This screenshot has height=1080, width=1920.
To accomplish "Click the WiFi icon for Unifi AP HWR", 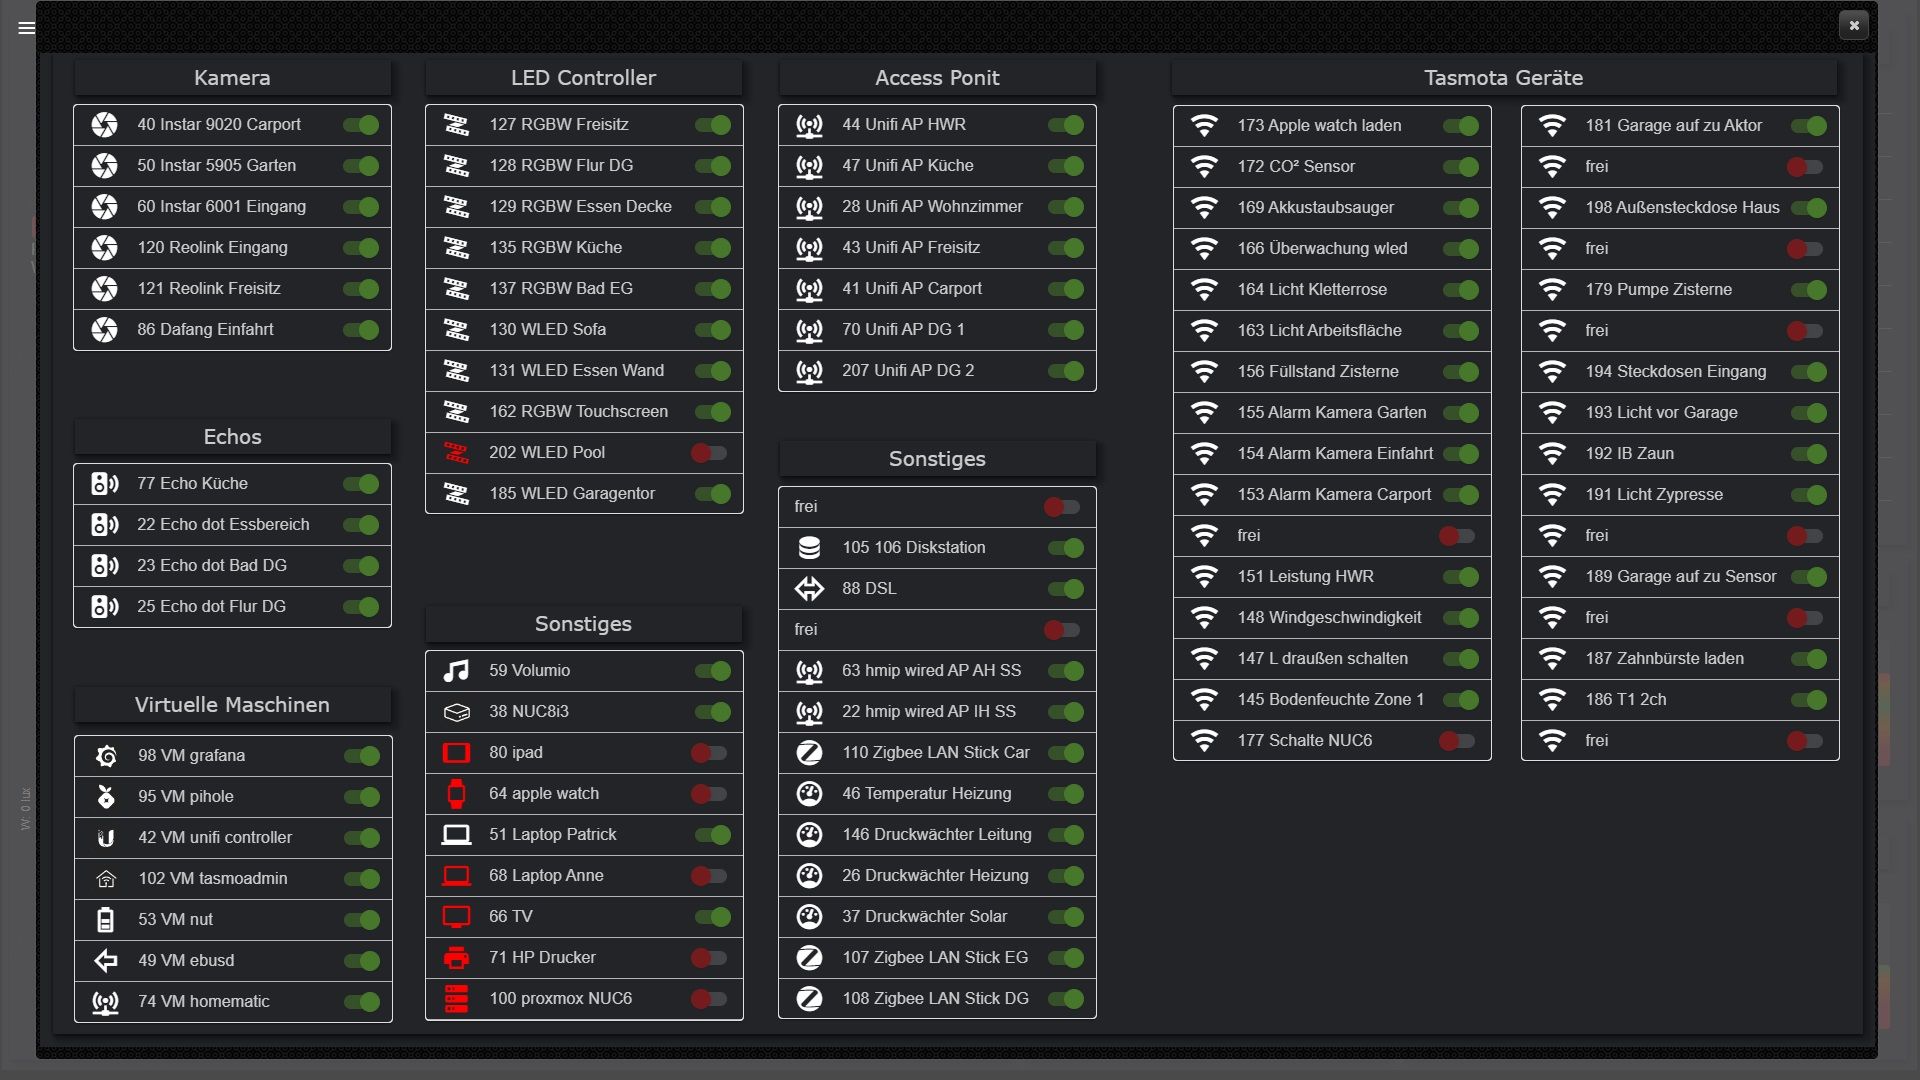I will point(807,124).
